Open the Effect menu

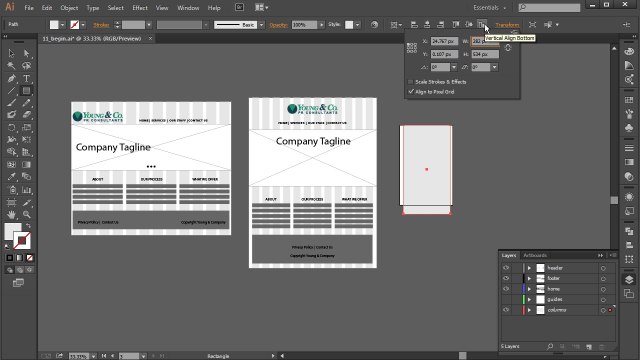(140, 8)
